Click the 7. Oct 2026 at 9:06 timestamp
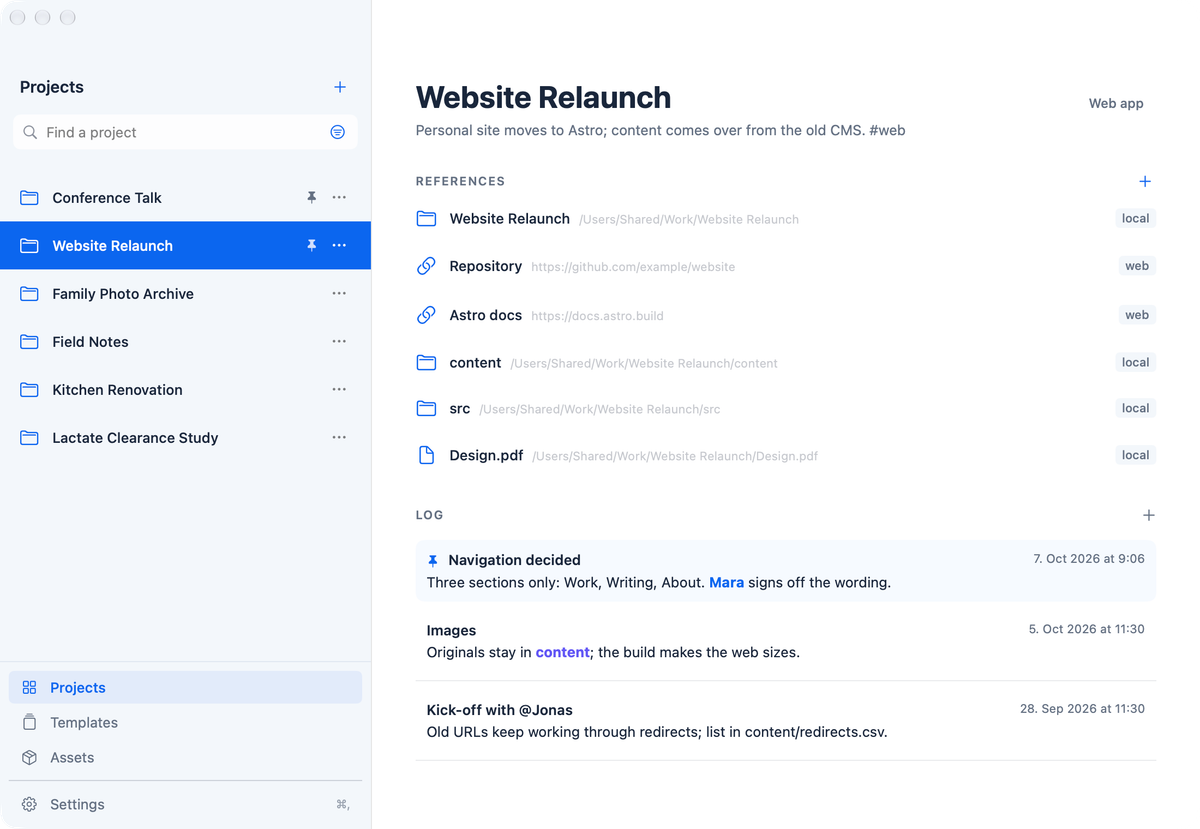 pos(1089,559)
